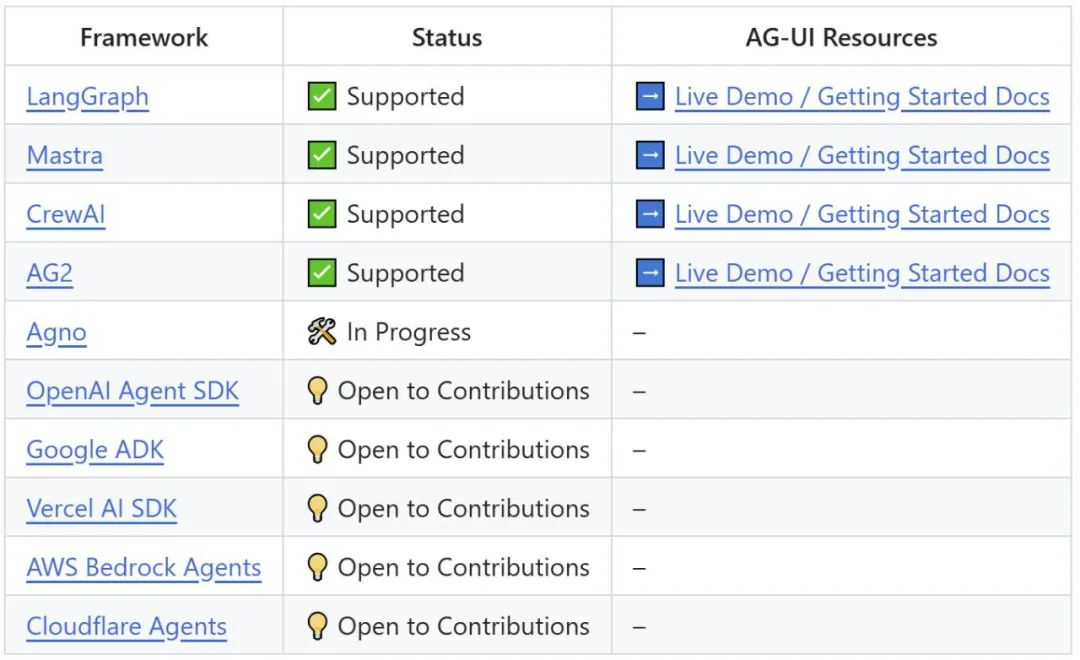This screenshot has width=1080, height=660.
Task: Click the blue arrow icon in AG2 row
Action: point(650,273)
